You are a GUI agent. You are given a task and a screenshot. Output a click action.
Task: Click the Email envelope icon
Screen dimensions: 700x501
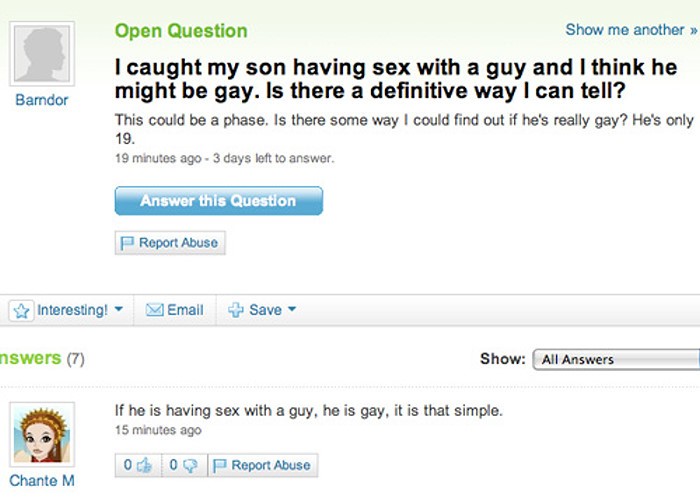[154, 309]
